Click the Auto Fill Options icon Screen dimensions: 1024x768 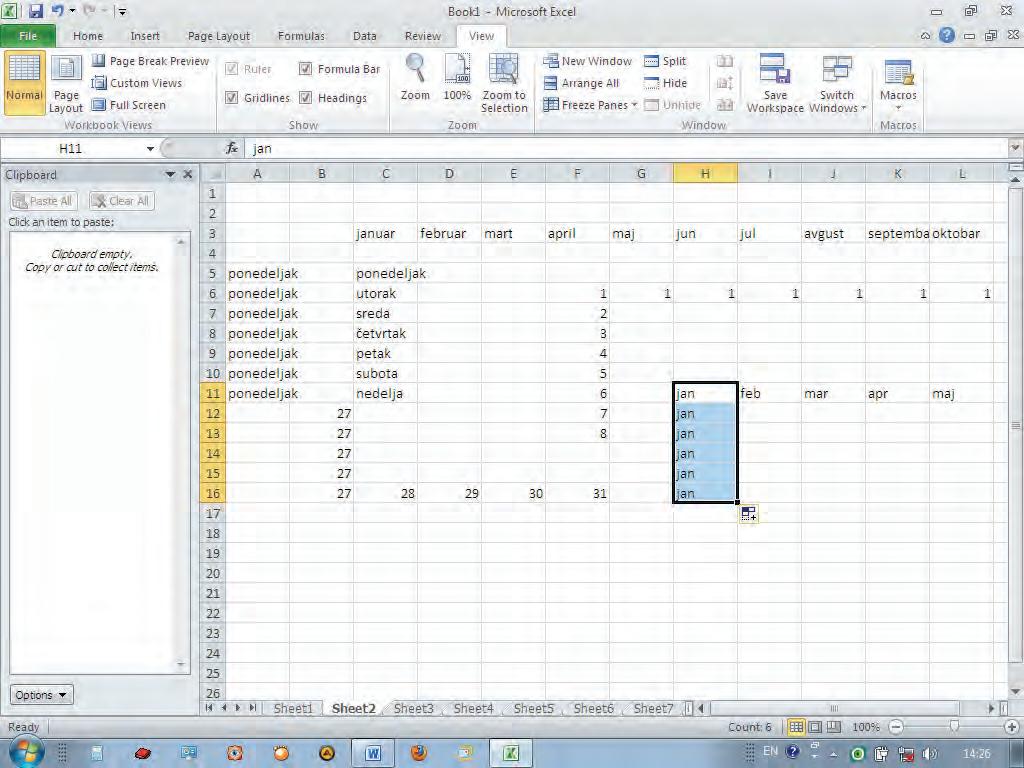pos(748,514)
